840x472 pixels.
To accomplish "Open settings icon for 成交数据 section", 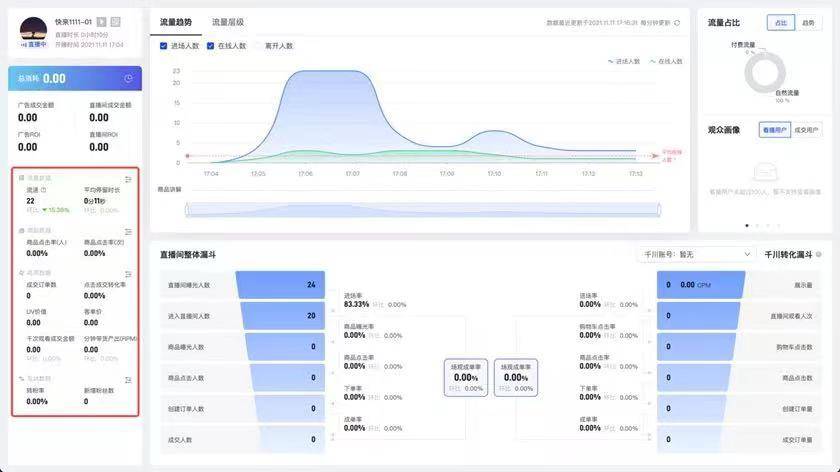I will coord(128,273).
